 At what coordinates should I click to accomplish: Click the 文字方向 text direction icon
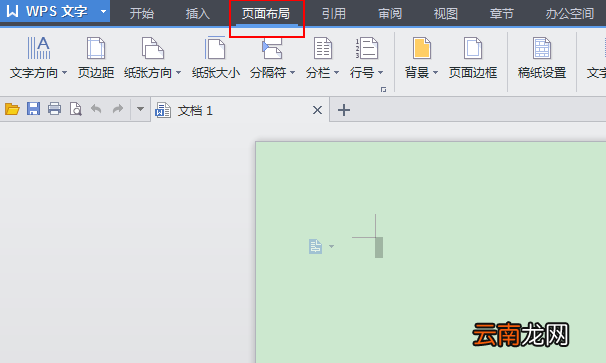(x=39, y=48)
